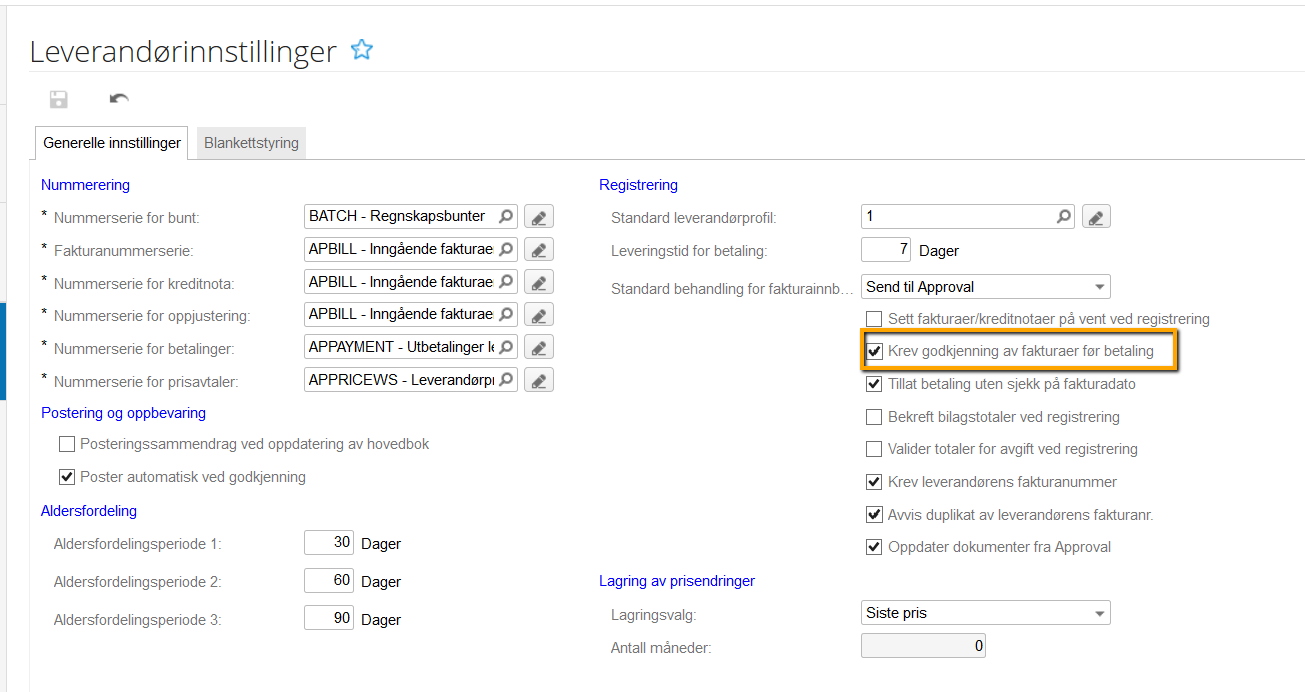Edit the Fakturanummerserie with pencil icon
Screen dimensions: 1305x692
[539, 250]
